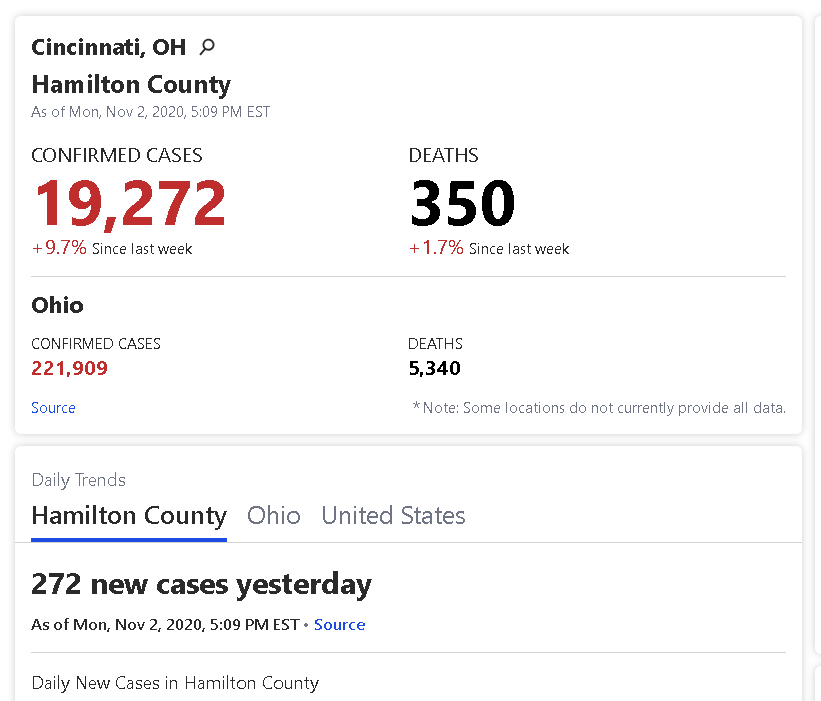Click the As of Mon, Nov 2 timestamp under Hamilton County
The width and height of the screenshot is (821, 701).
150,112
